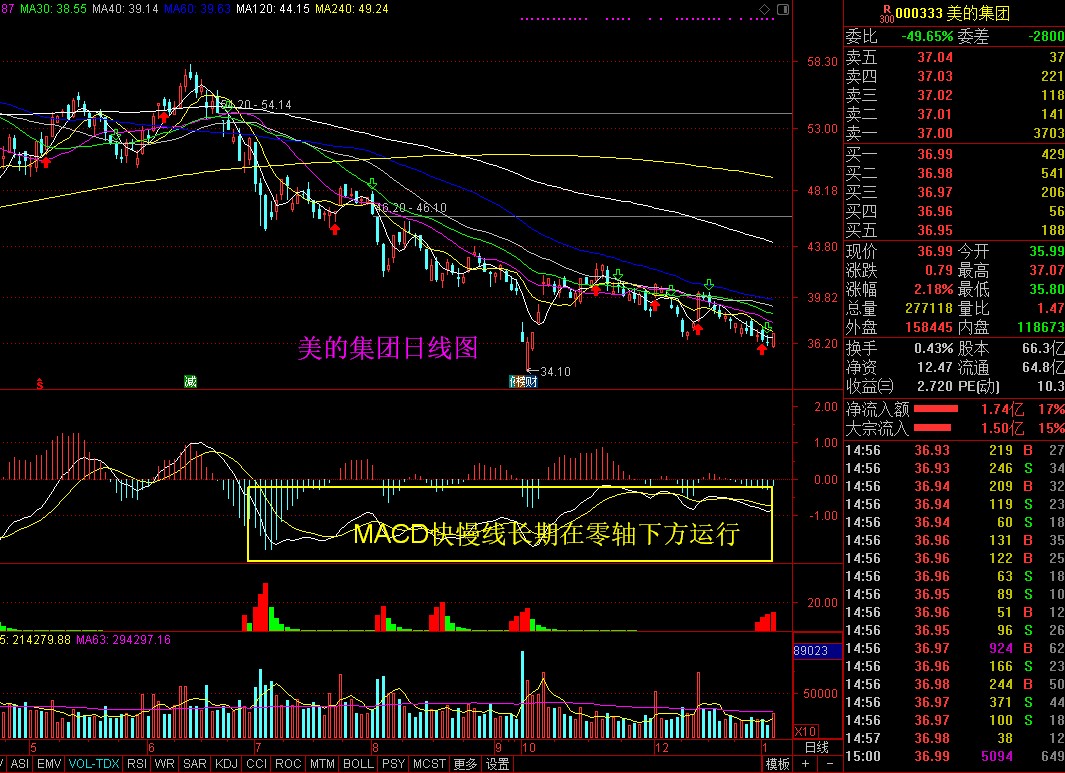The image size is (1065, 773).
Task: Click the MA120: 44.15 label
Action: point(273,9)
